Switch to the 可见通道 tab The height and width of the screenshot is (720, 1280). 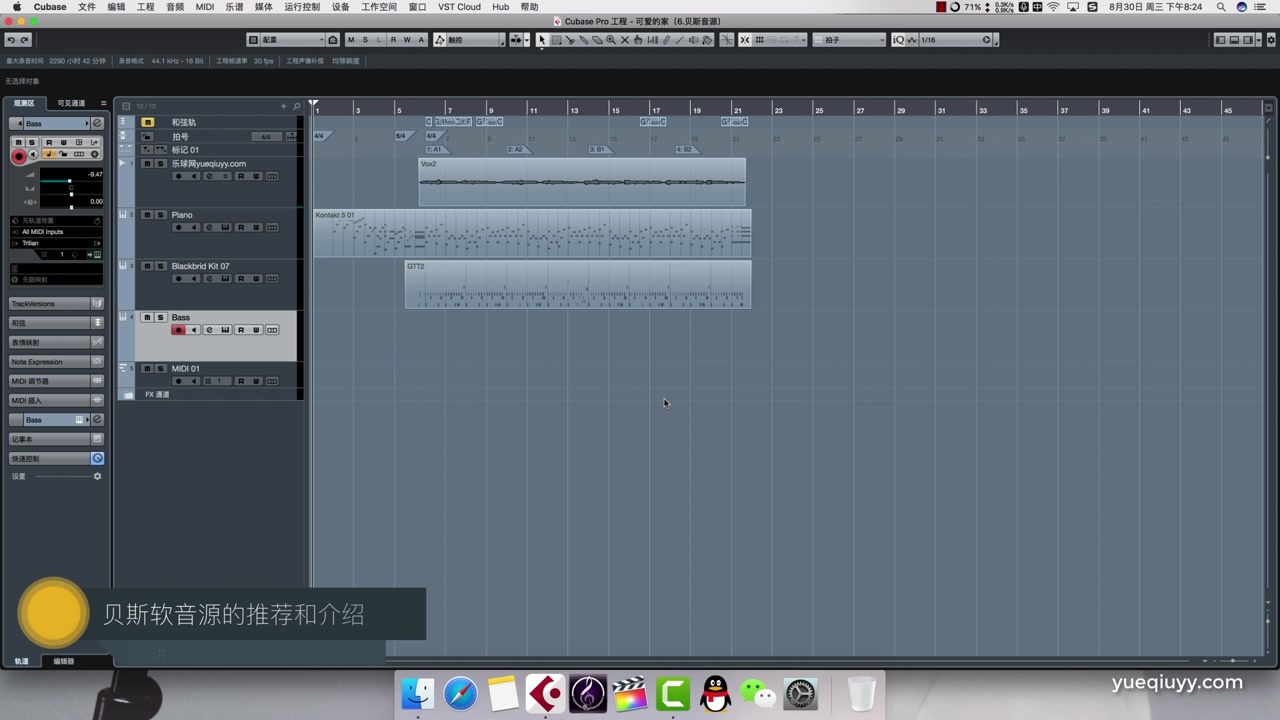[71, 103]
